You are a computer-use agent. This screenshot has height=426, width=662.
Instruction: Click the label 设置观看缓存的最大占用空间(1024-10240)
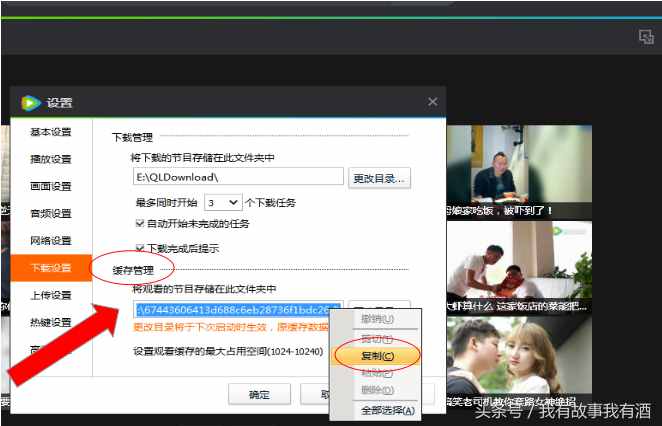(228, 351)
